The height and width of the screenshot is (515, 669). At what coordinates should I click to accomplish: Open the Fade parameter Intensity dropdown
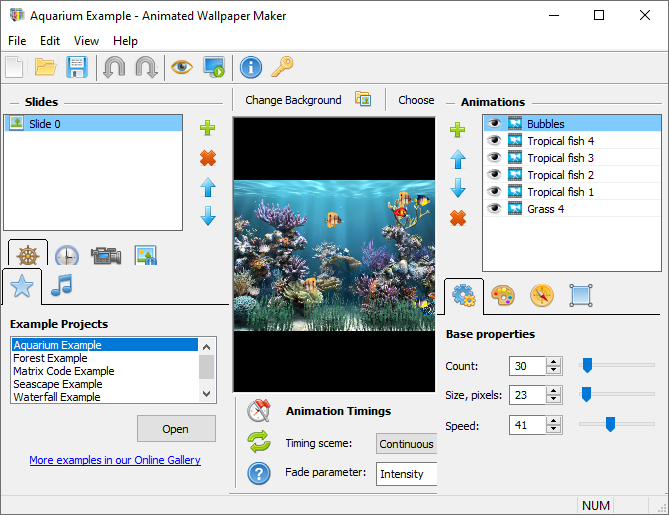407,474
